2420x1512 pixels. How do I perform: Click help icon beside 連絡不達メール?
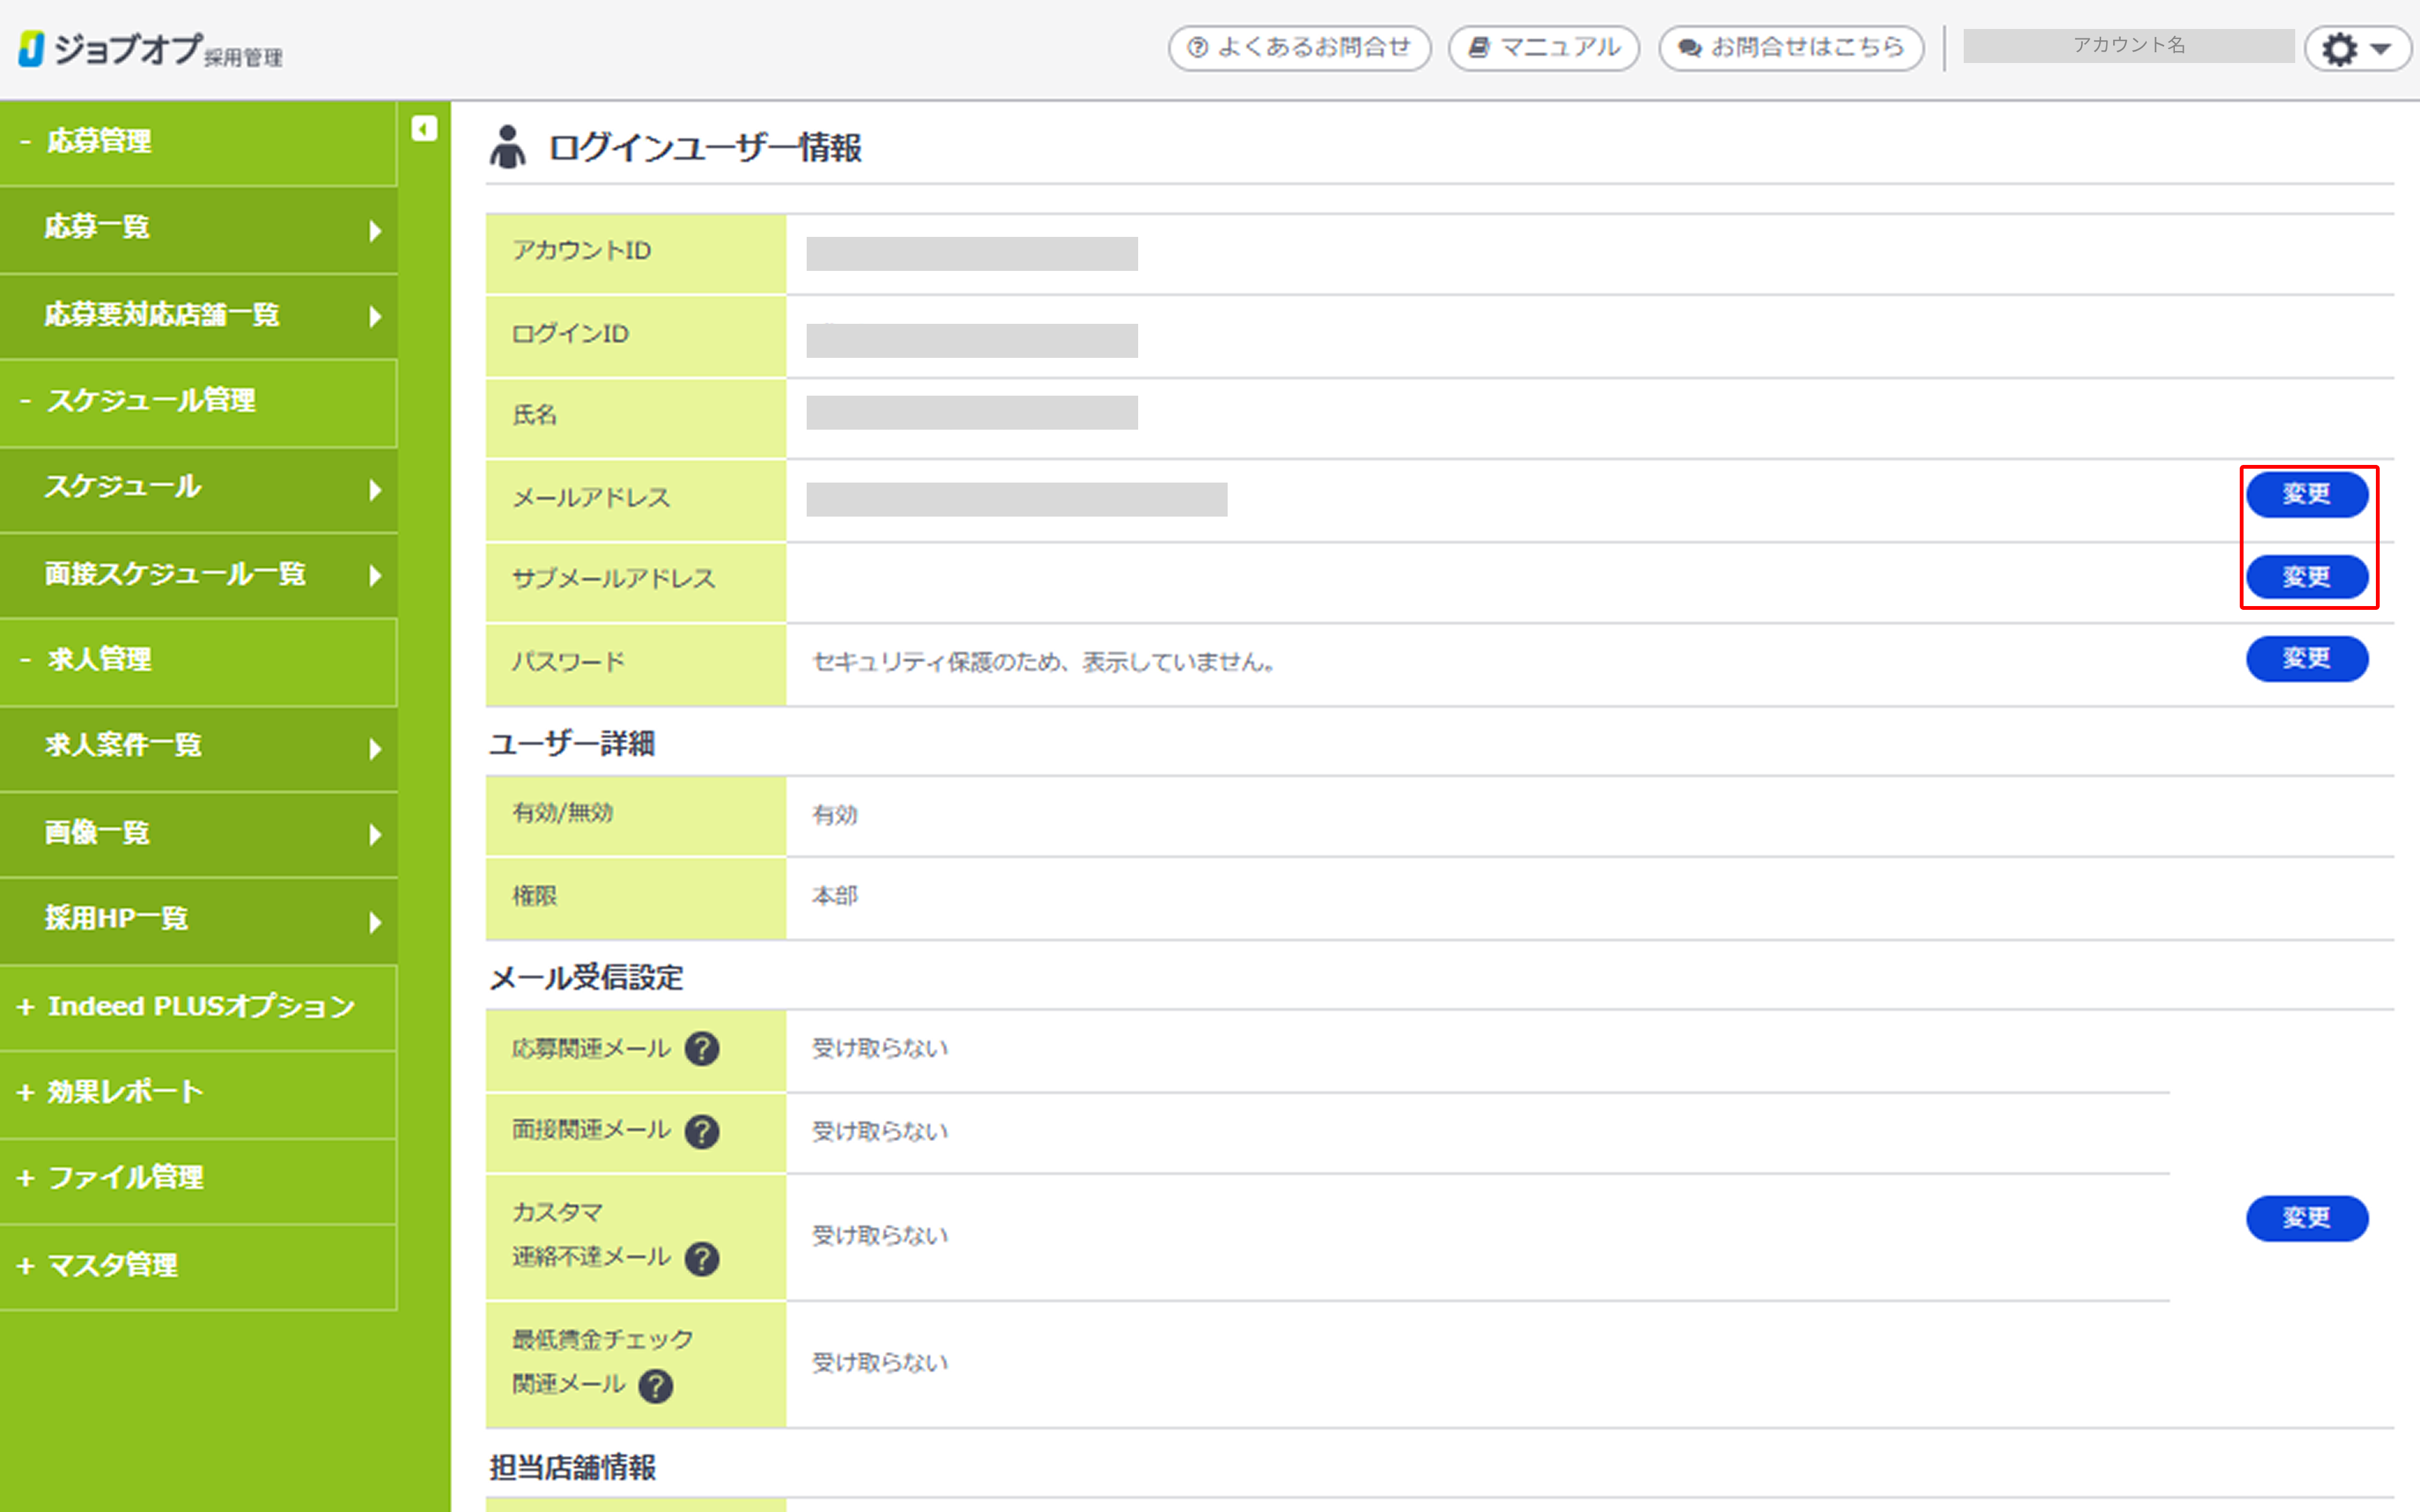coord(702,1258)
